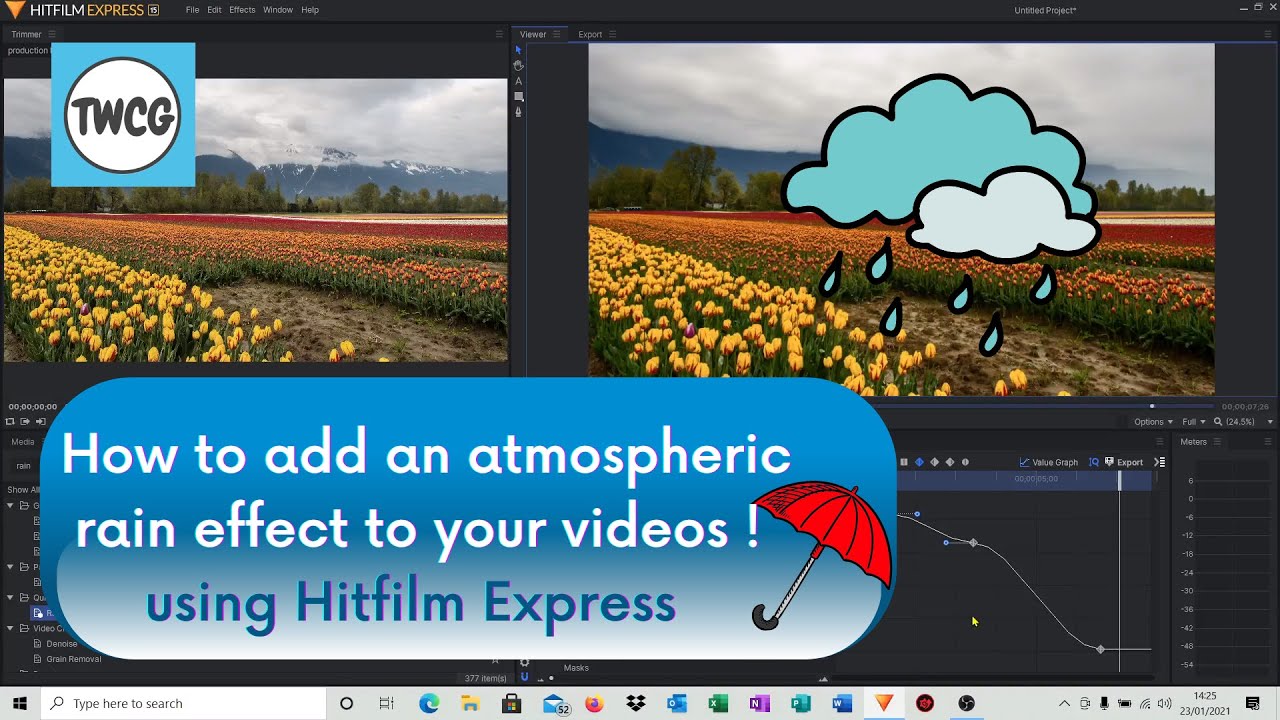Open Word from the taskbar
The image size is (1280, 720).
pyautogui.click(x=842, y=703)
